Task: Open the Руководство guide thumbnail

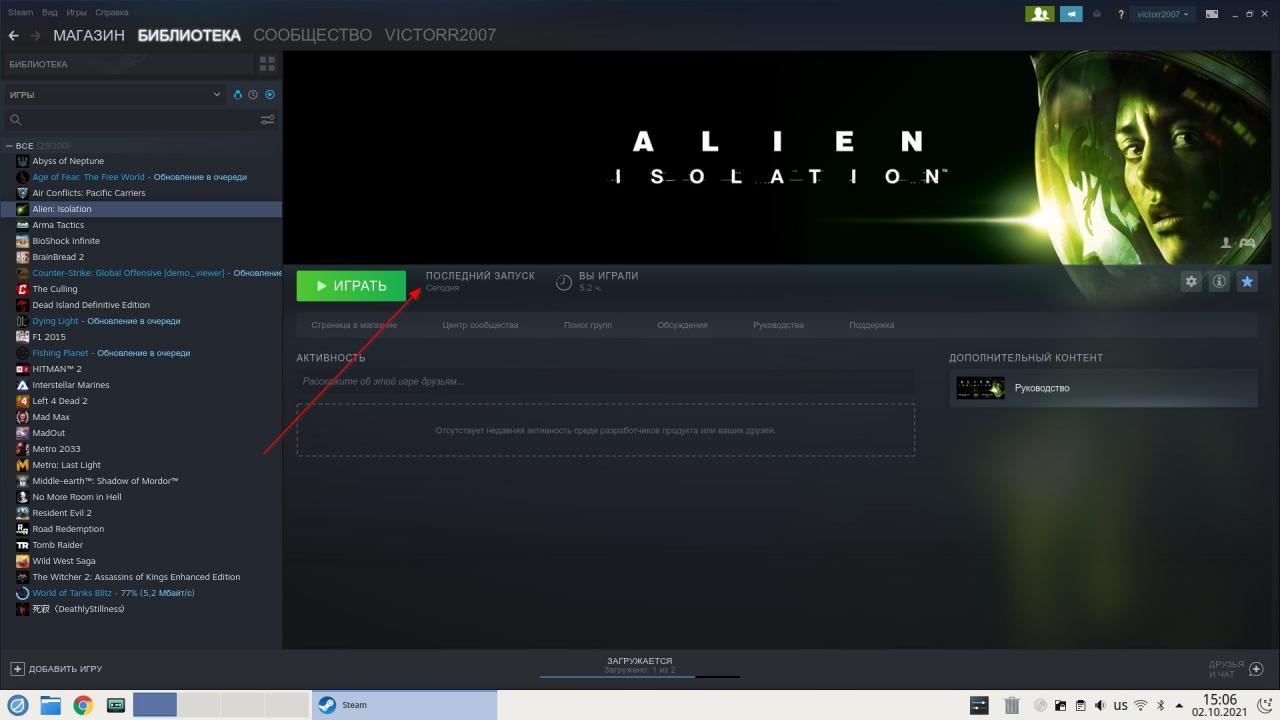Action: [x=980, y=388]
